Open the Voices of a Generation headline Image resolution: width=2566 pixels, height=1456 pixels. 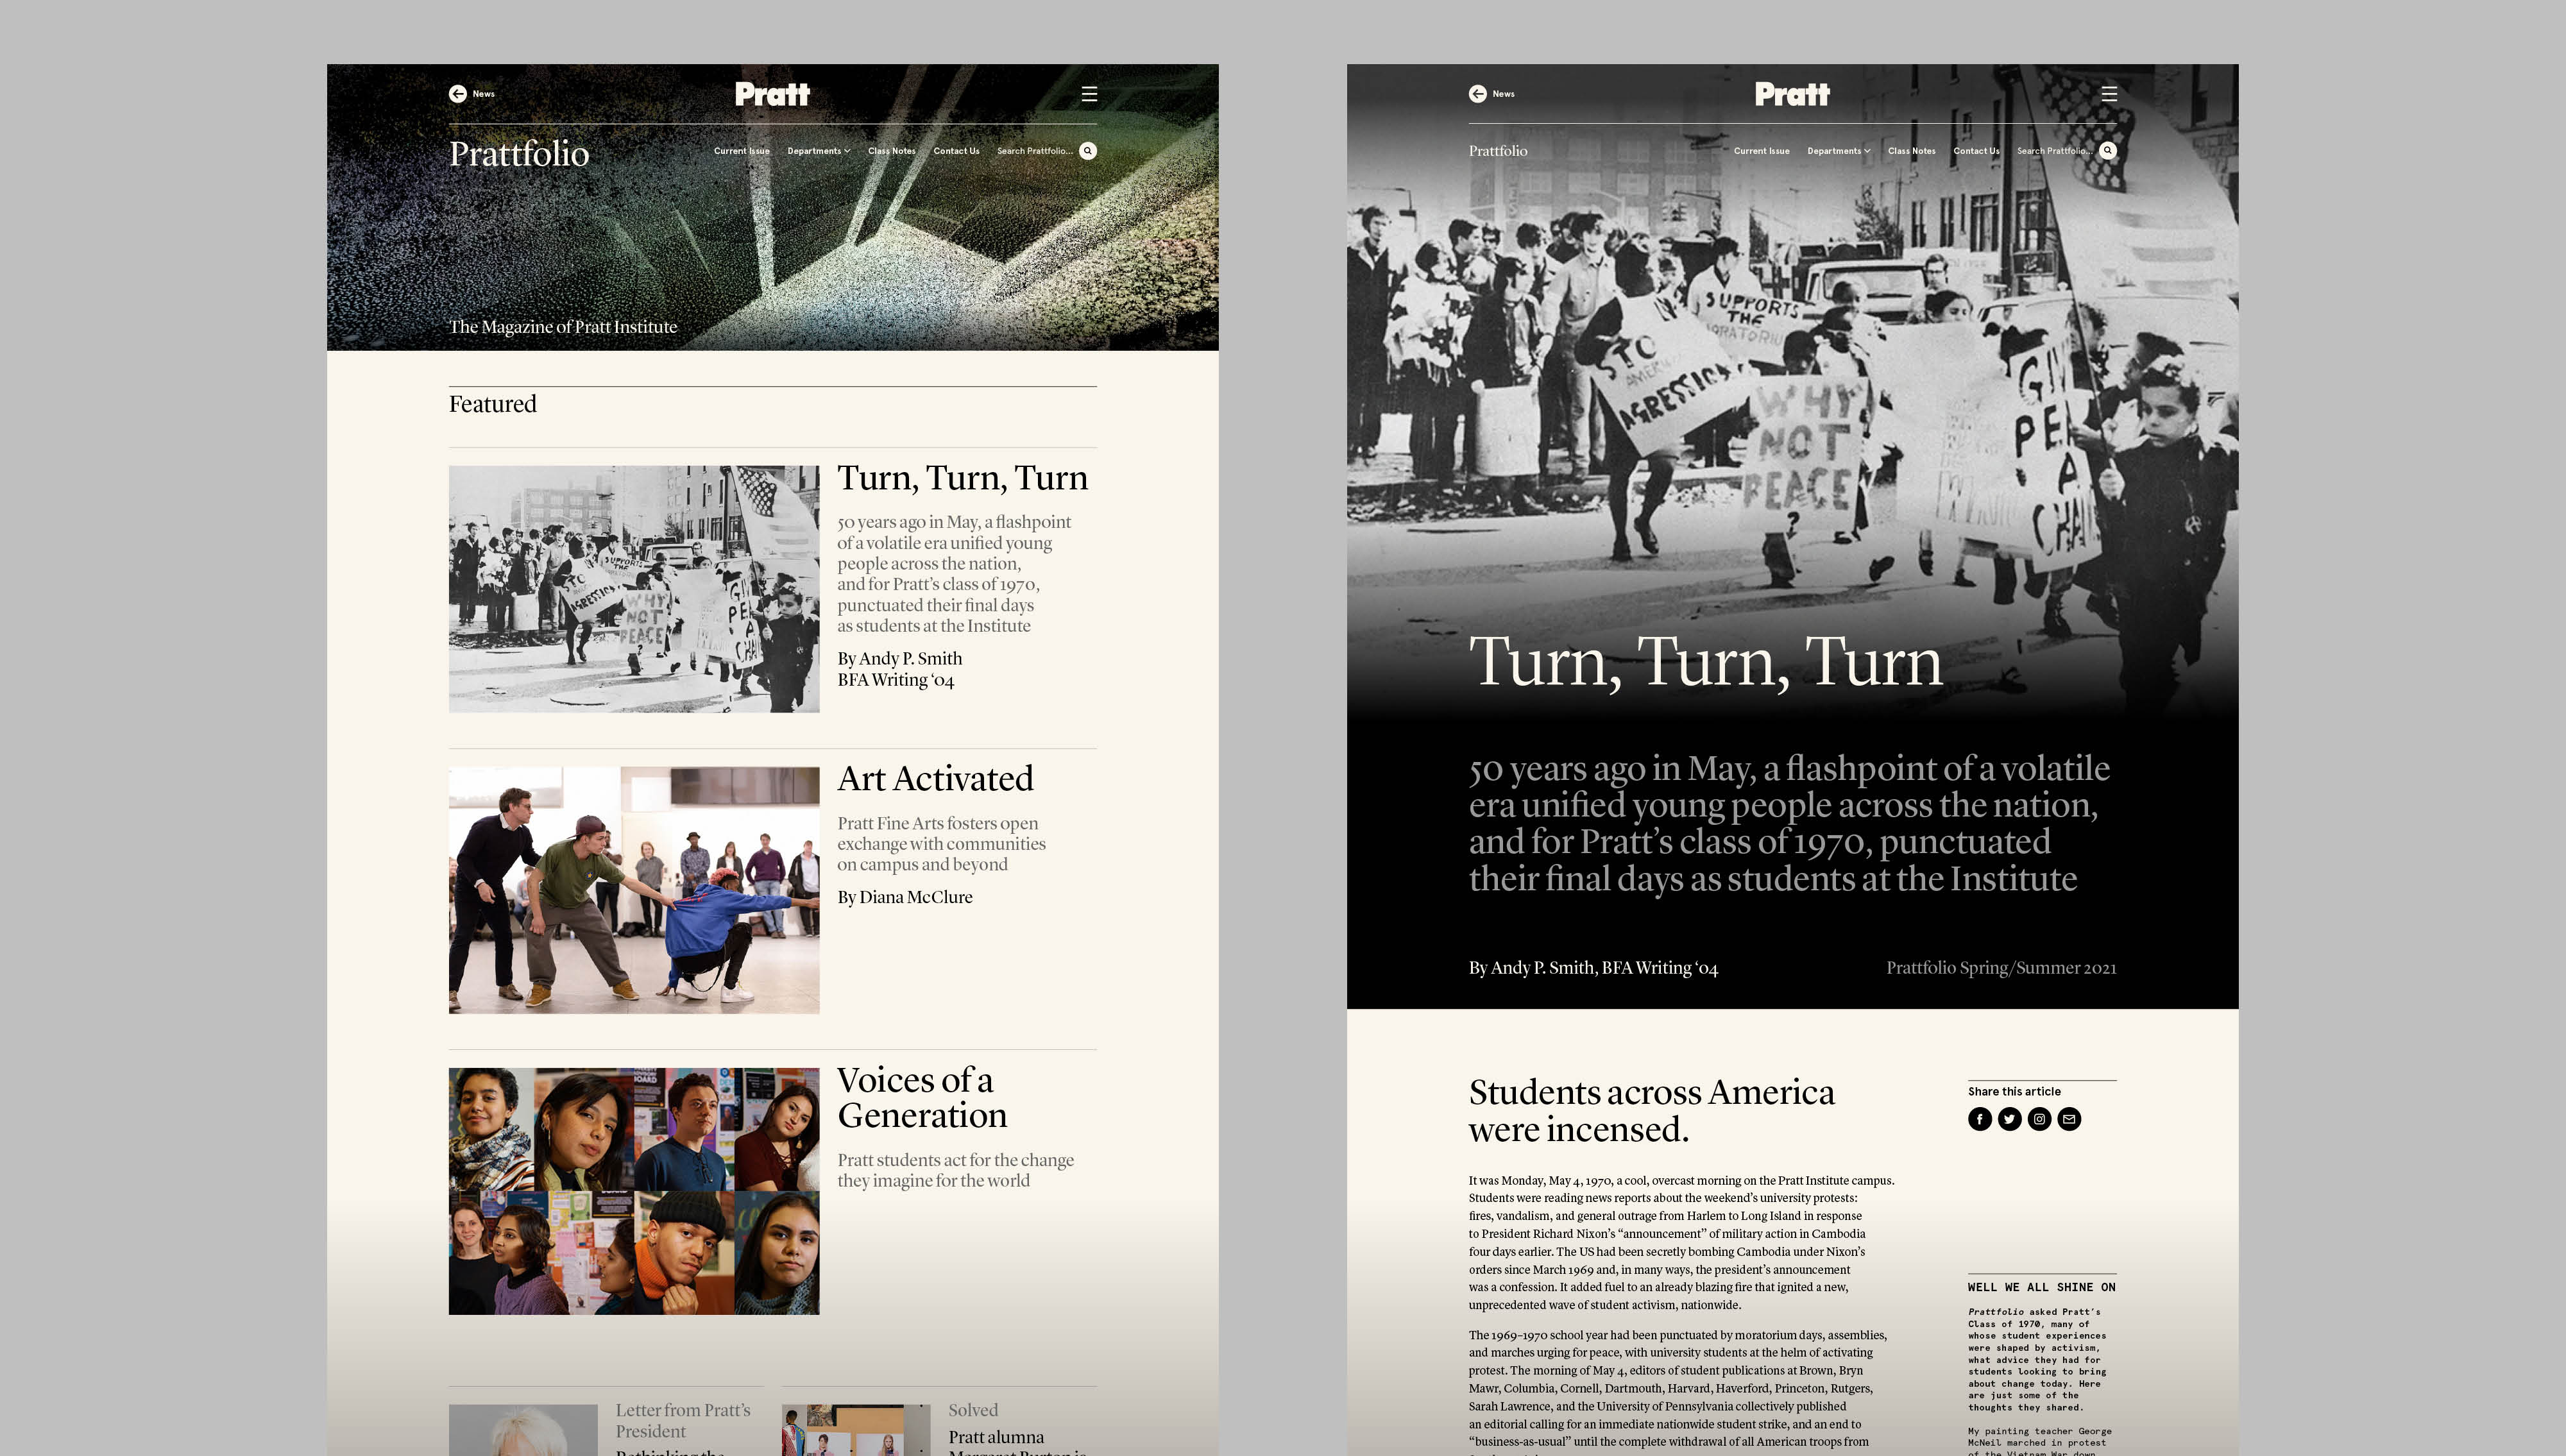coord(921,1097)
